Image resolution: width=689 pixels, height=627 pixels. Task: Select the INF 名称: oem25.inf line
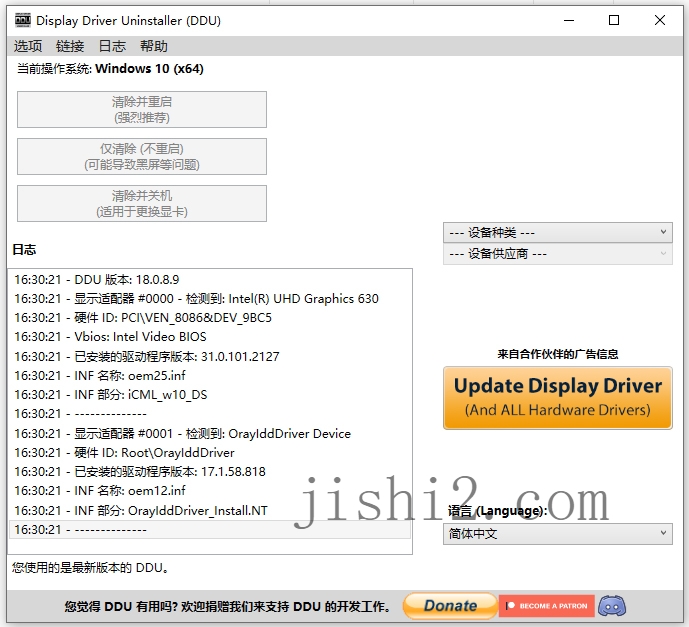pyautogui.click(x=210, y=376)
